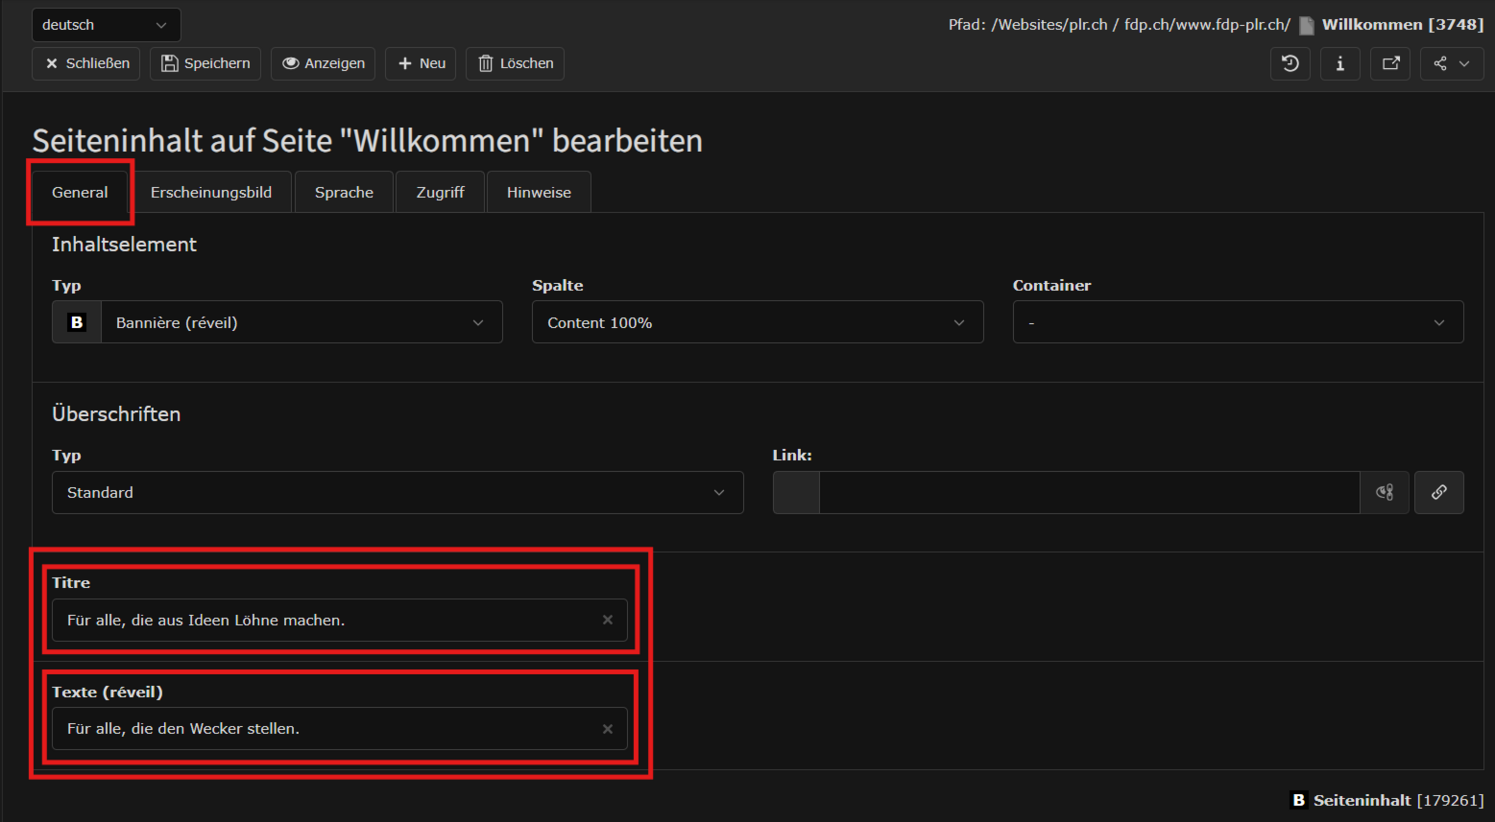Click the information "i" icon button
Viewport: 1495px width, 822px height.
pos(1340,63)
